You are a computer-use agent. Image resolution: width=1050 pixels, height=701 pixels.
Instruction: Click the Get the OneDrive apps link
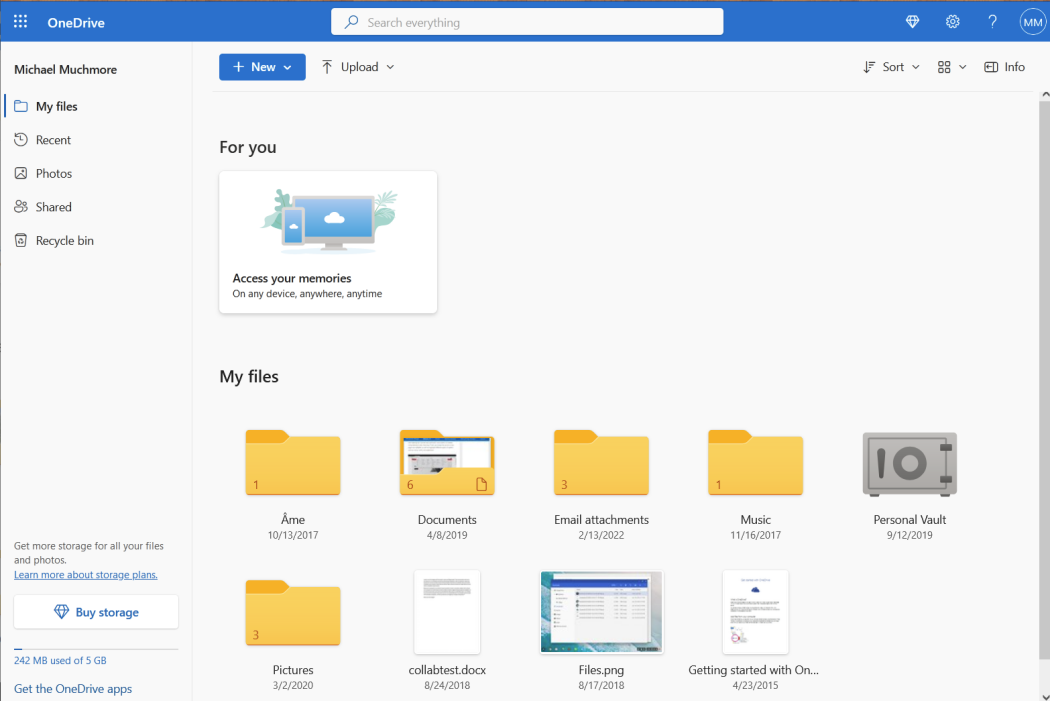click(73, 688)
